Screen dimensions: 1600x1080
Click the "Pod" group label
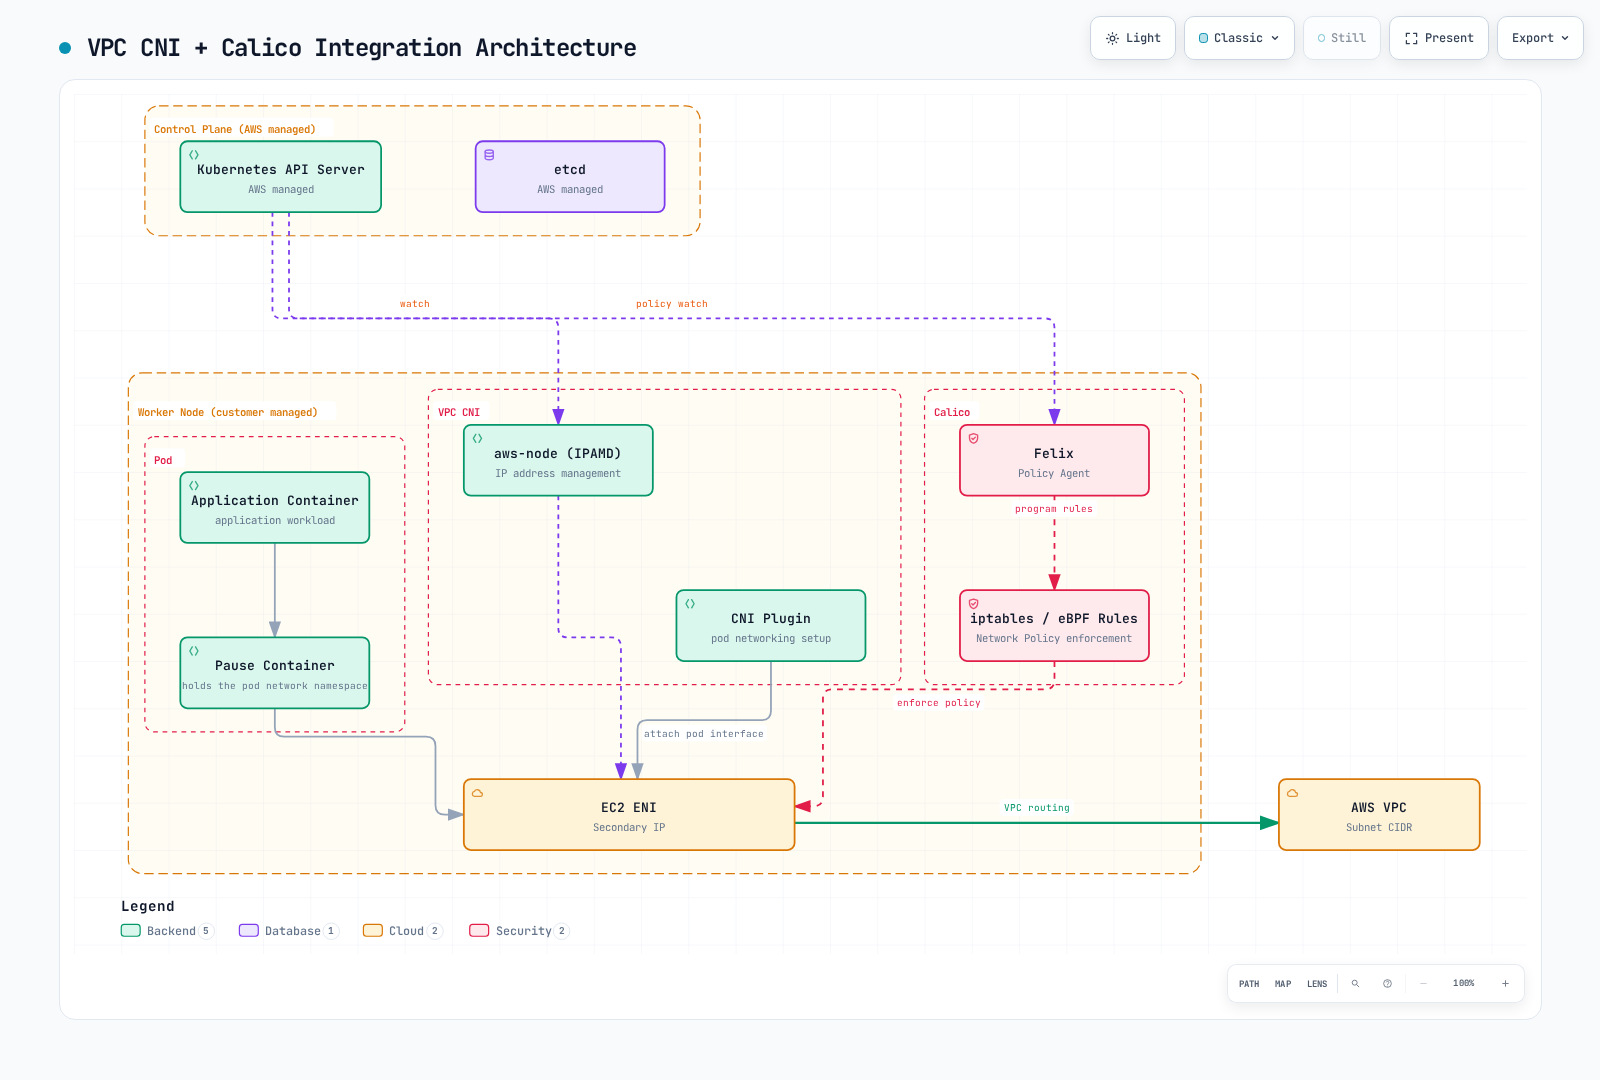[x=163, y=460]
